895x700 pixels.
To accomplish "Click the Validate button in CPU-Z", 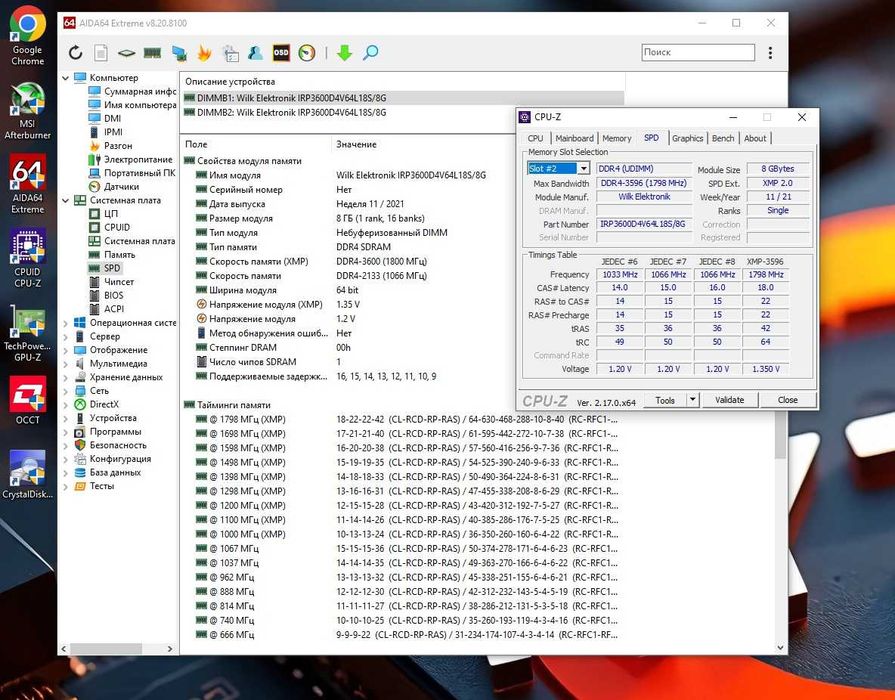I will (729, 400).
